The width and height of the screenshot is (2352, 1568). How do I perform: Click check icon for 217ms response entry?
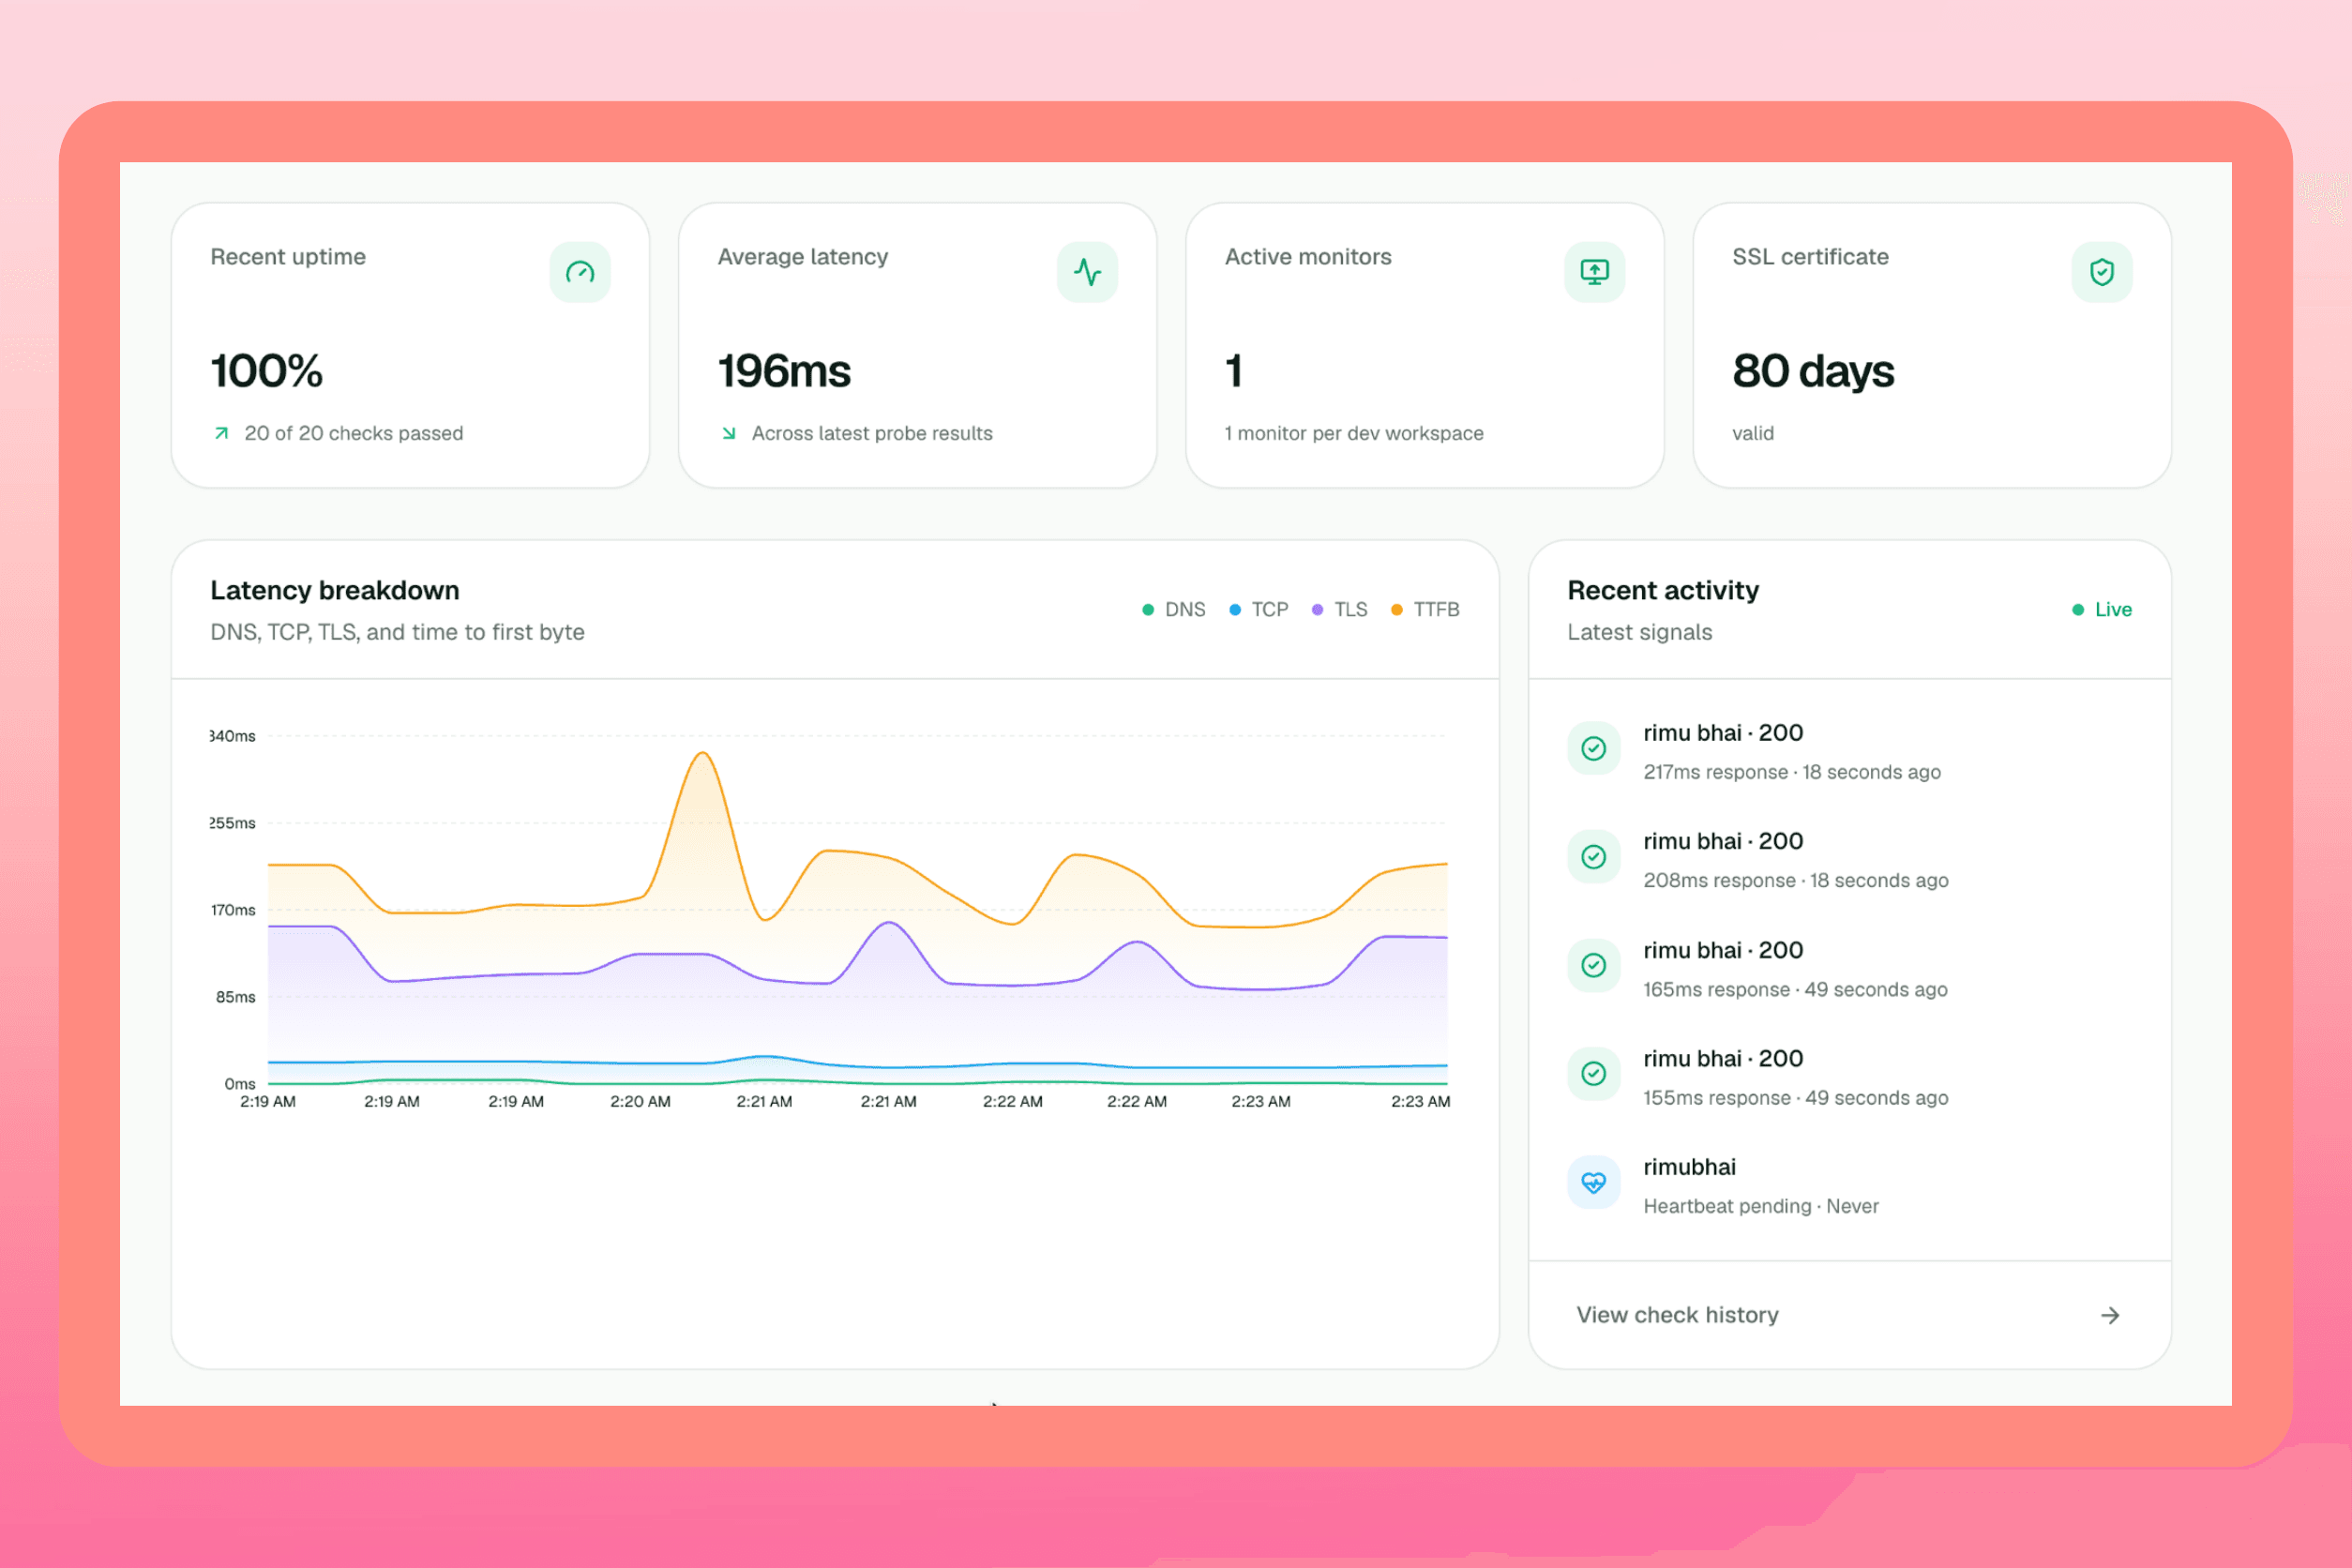tap(1594, 748)
